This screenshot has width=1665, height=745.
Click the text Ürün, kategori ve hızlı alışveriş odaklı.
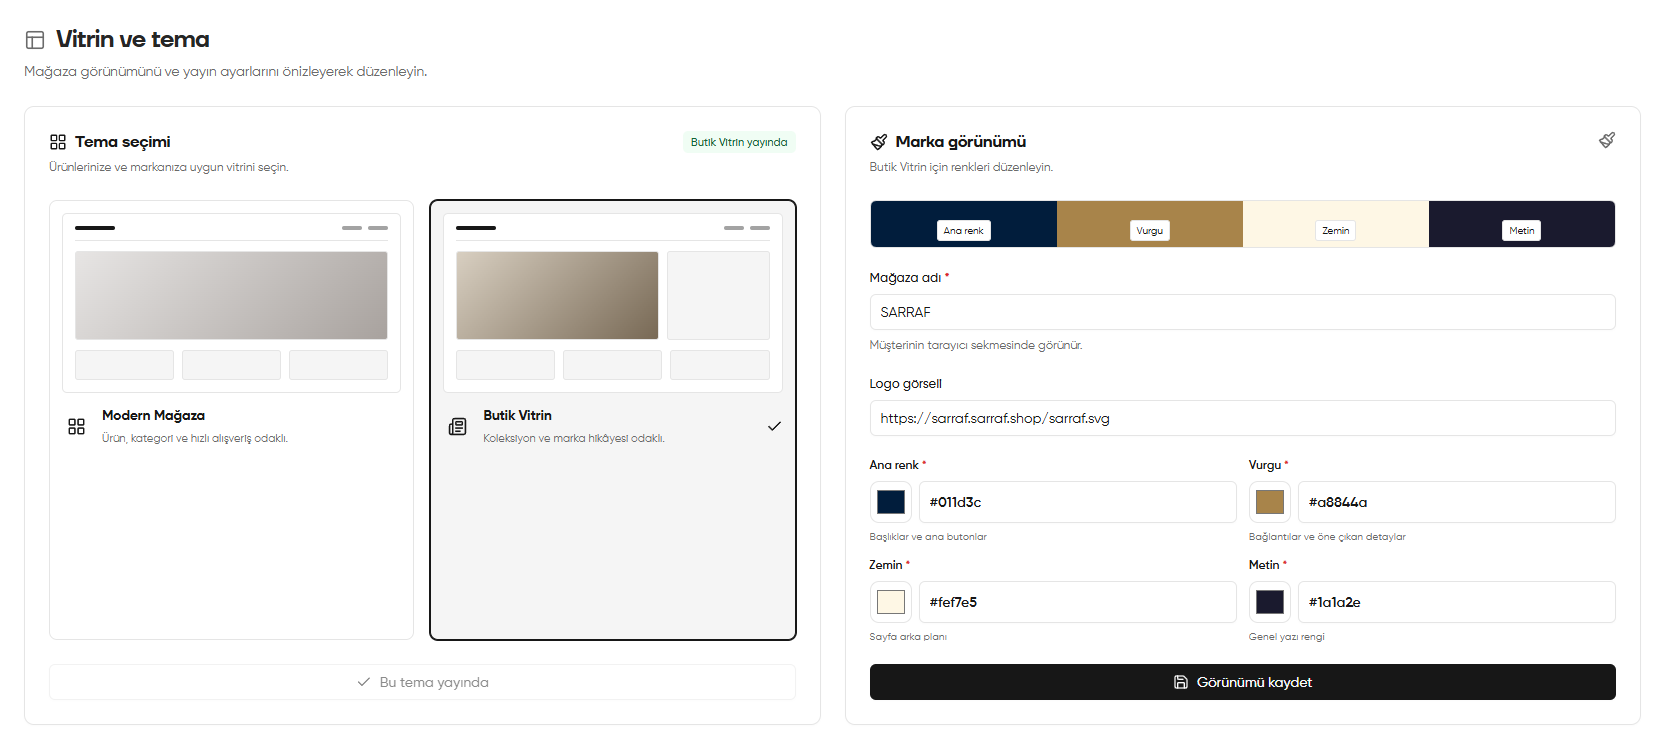(x=195, y=438)
